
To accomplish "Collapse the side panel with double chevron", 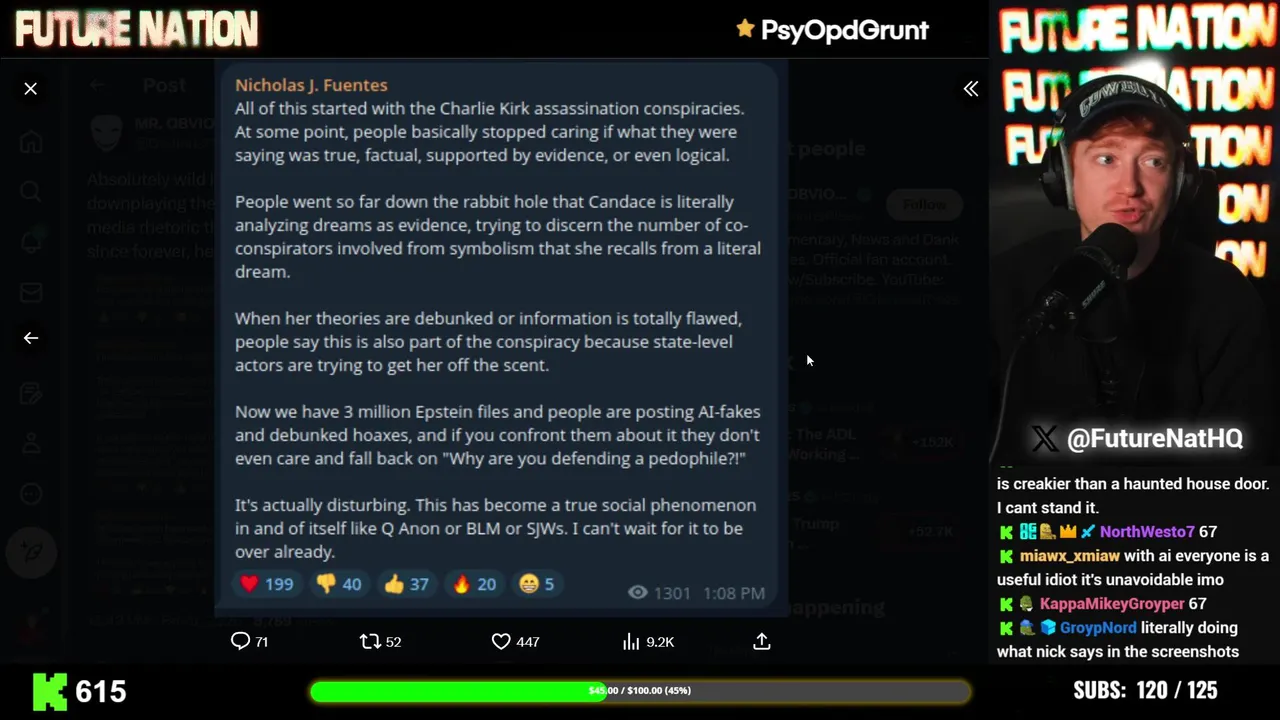I will click(x=971, y=89).
